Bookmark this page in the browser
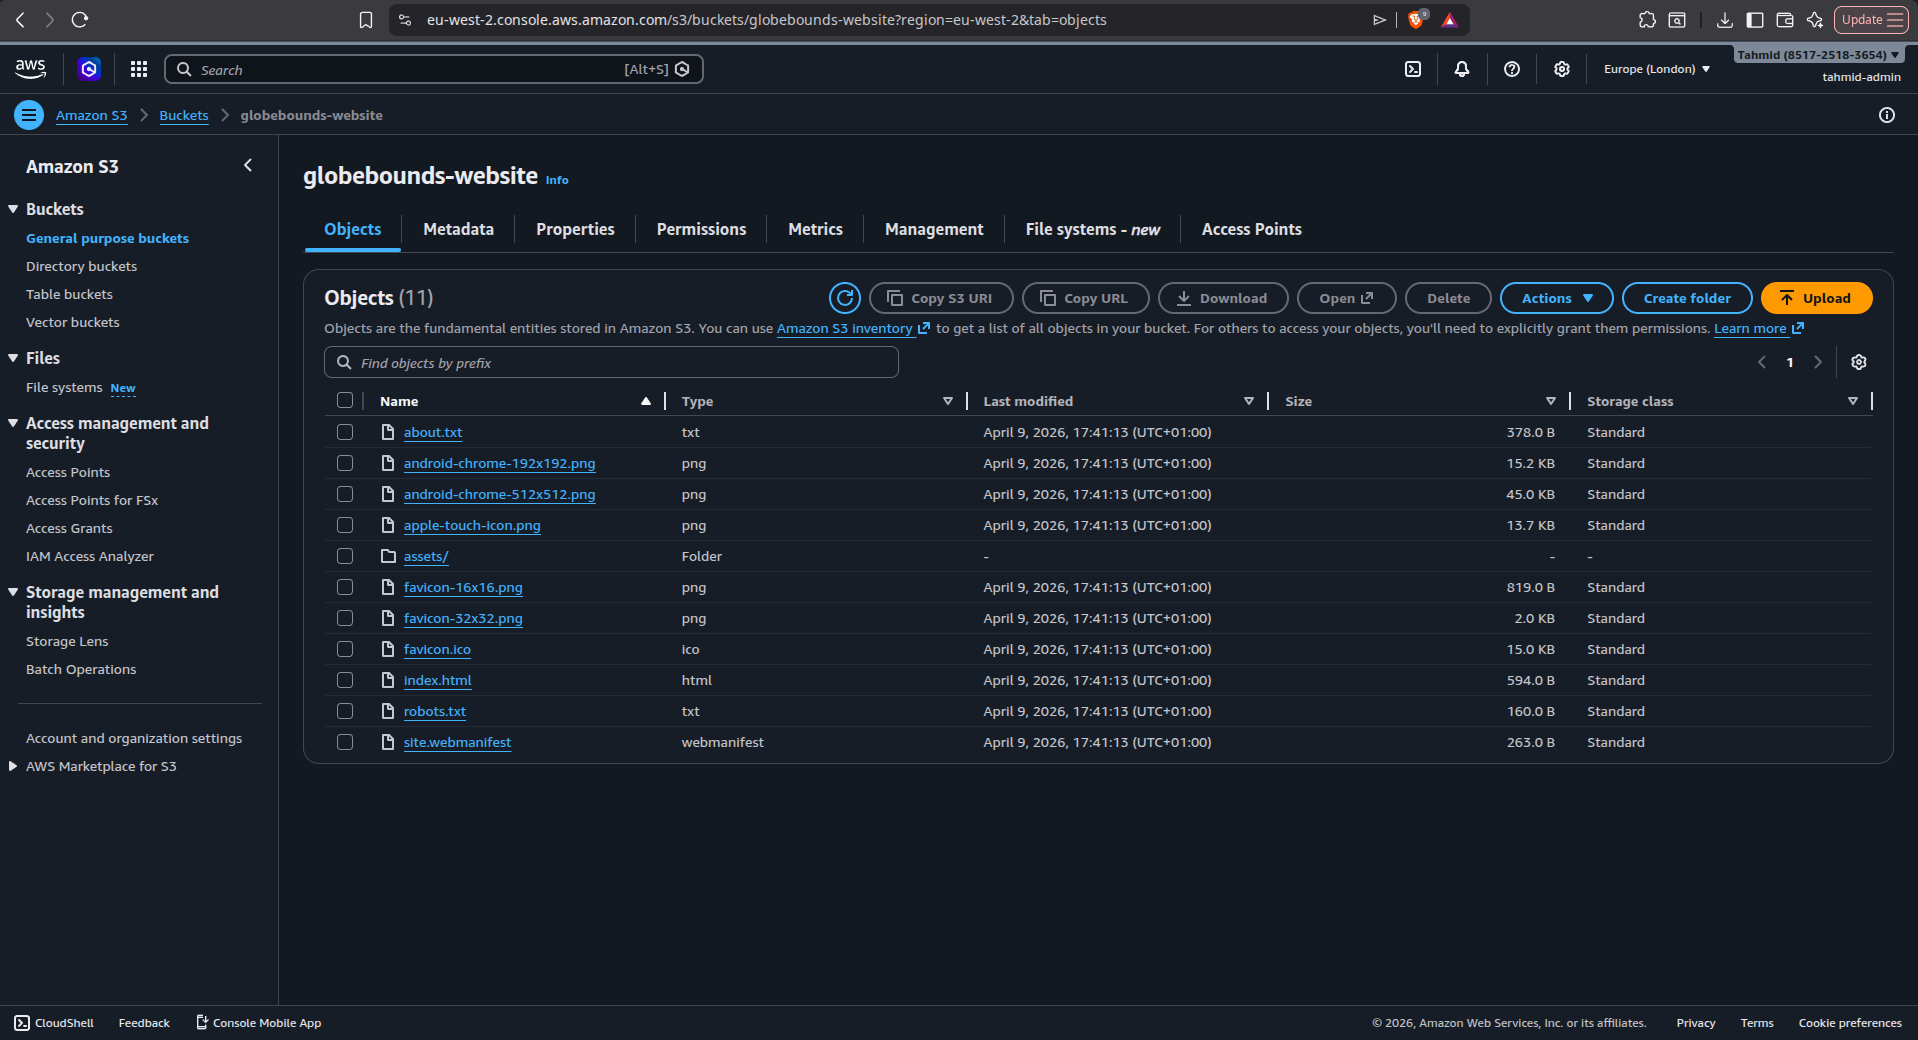1918x1040 pixels. [x=366, y=20]
